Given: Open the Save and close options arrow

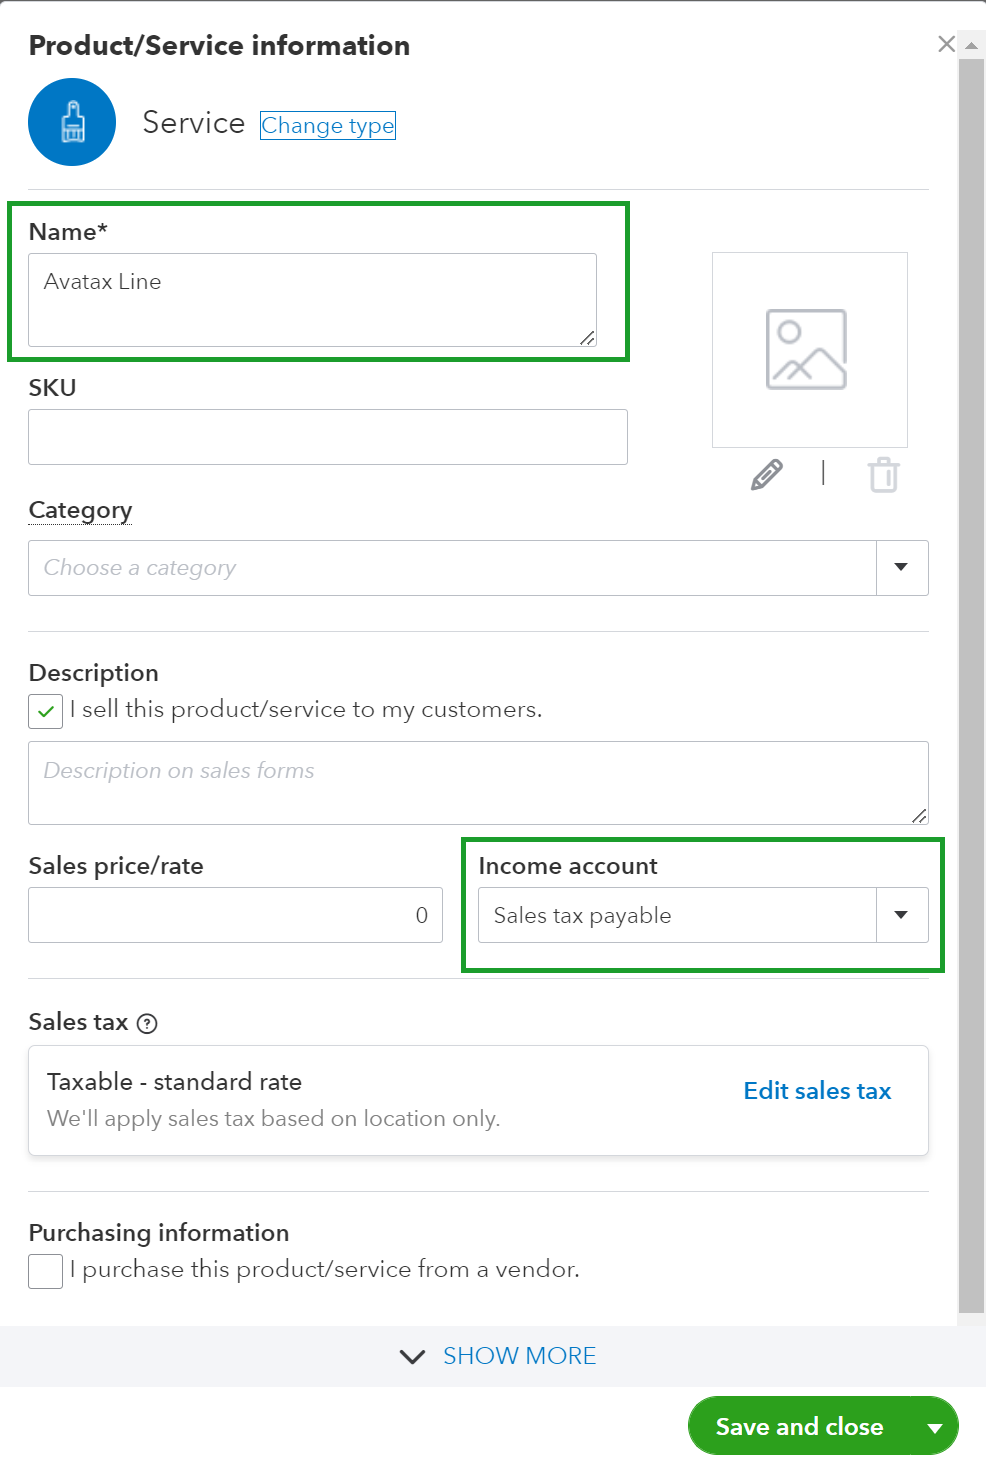Looking at the screenshot, I should (934, 1426).
